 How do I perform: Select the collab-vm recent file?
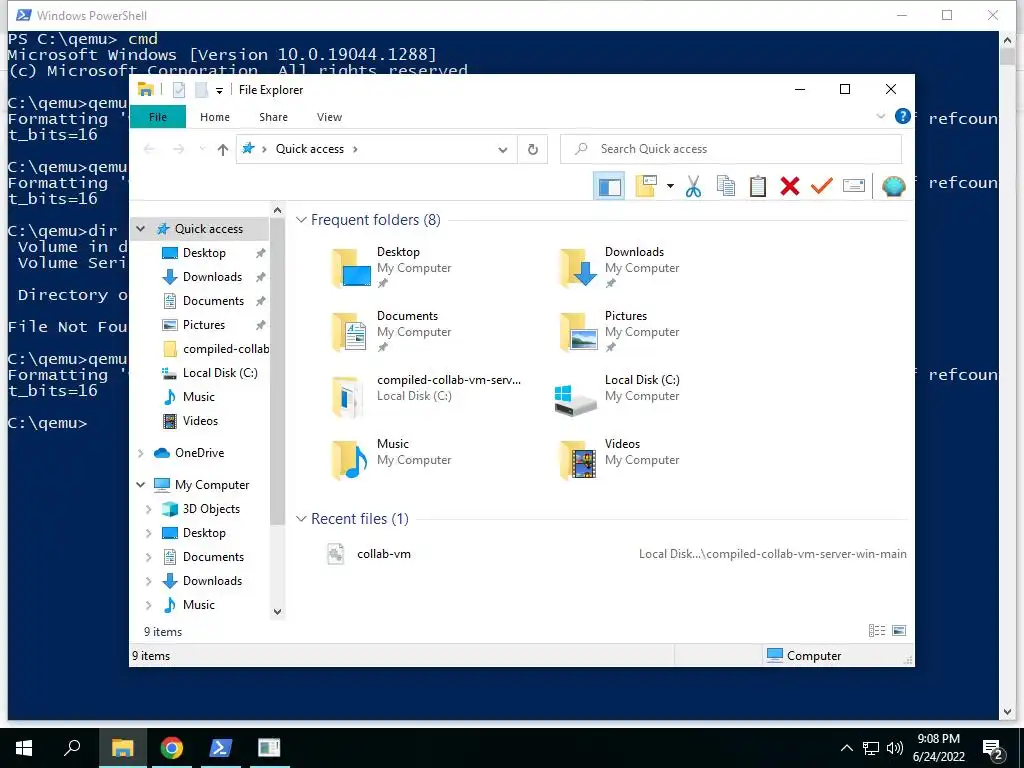[384, 554]
